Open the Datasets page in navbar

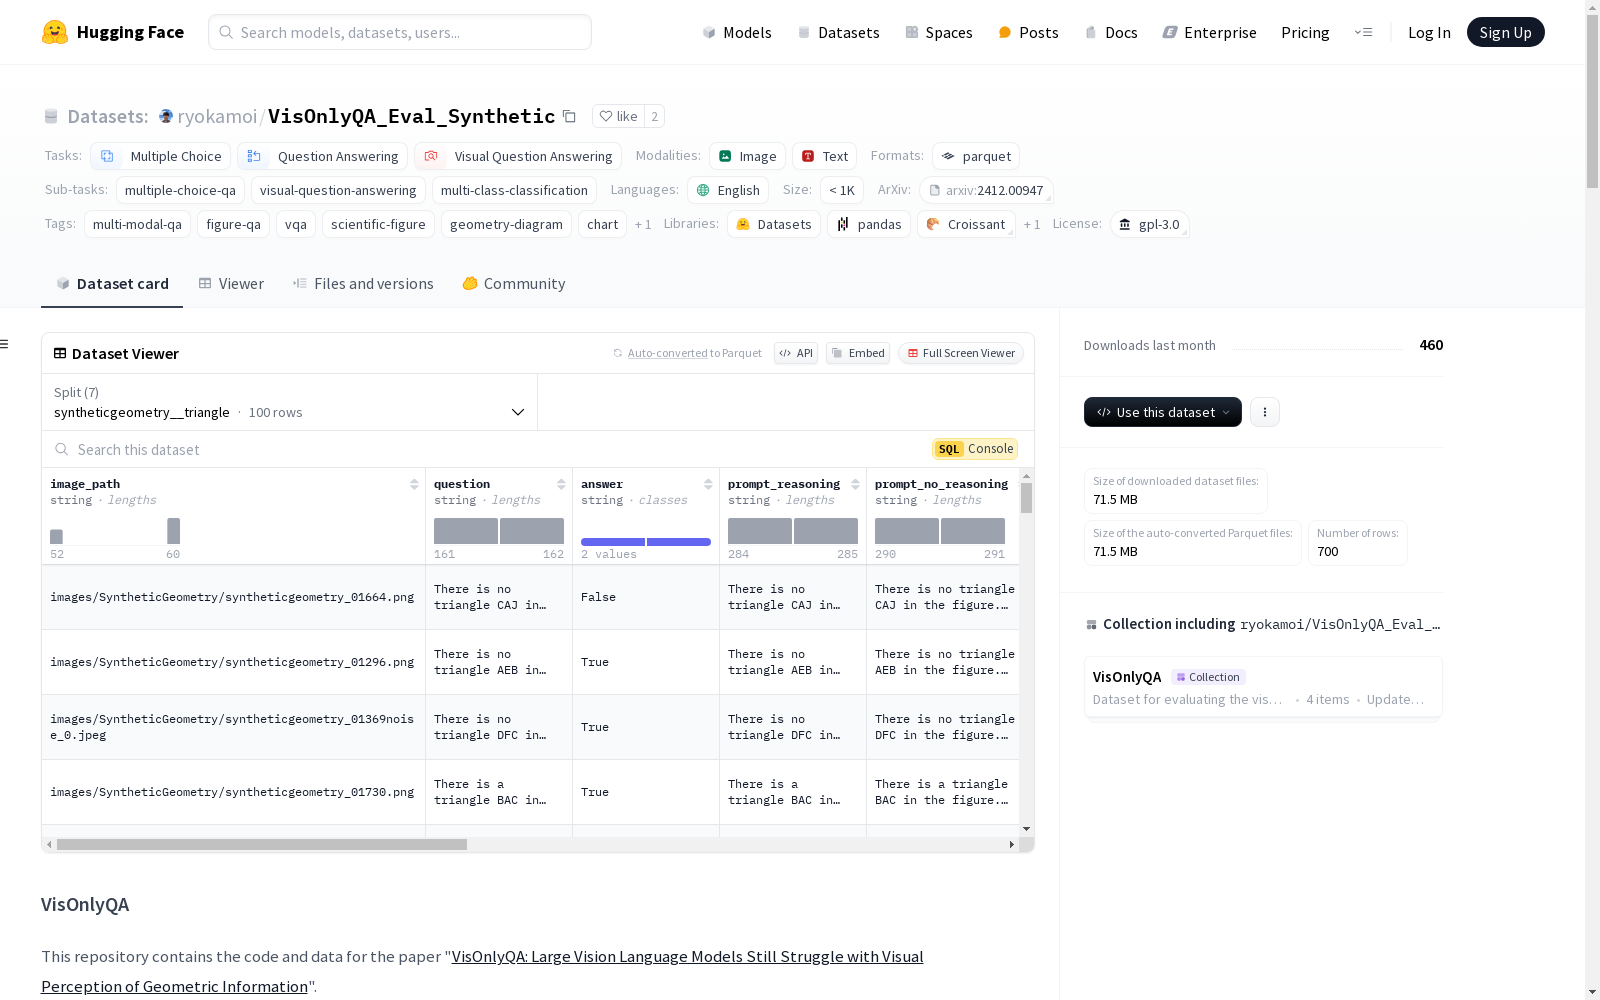point(838,32)
